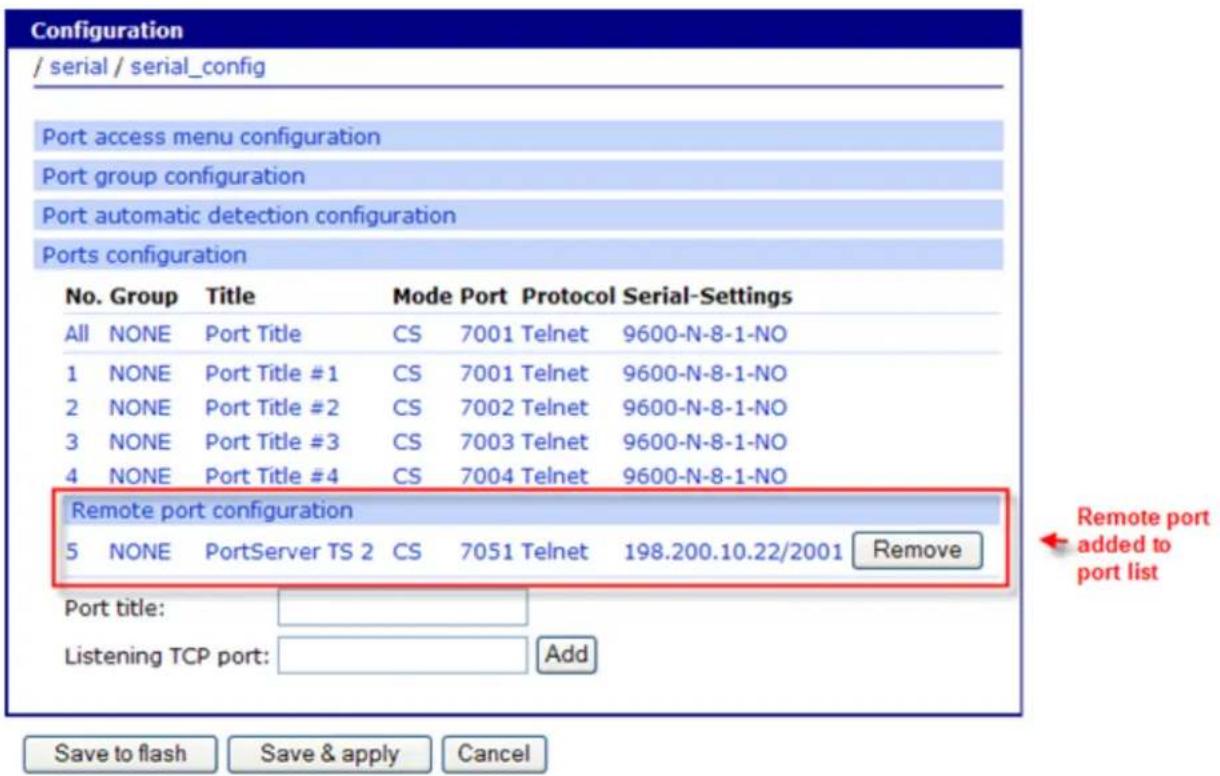Click Serial-Settings value for Port Title #3
Image resolution: width=1220 pixels, height=776 pixels.
(x=704, y=442)
